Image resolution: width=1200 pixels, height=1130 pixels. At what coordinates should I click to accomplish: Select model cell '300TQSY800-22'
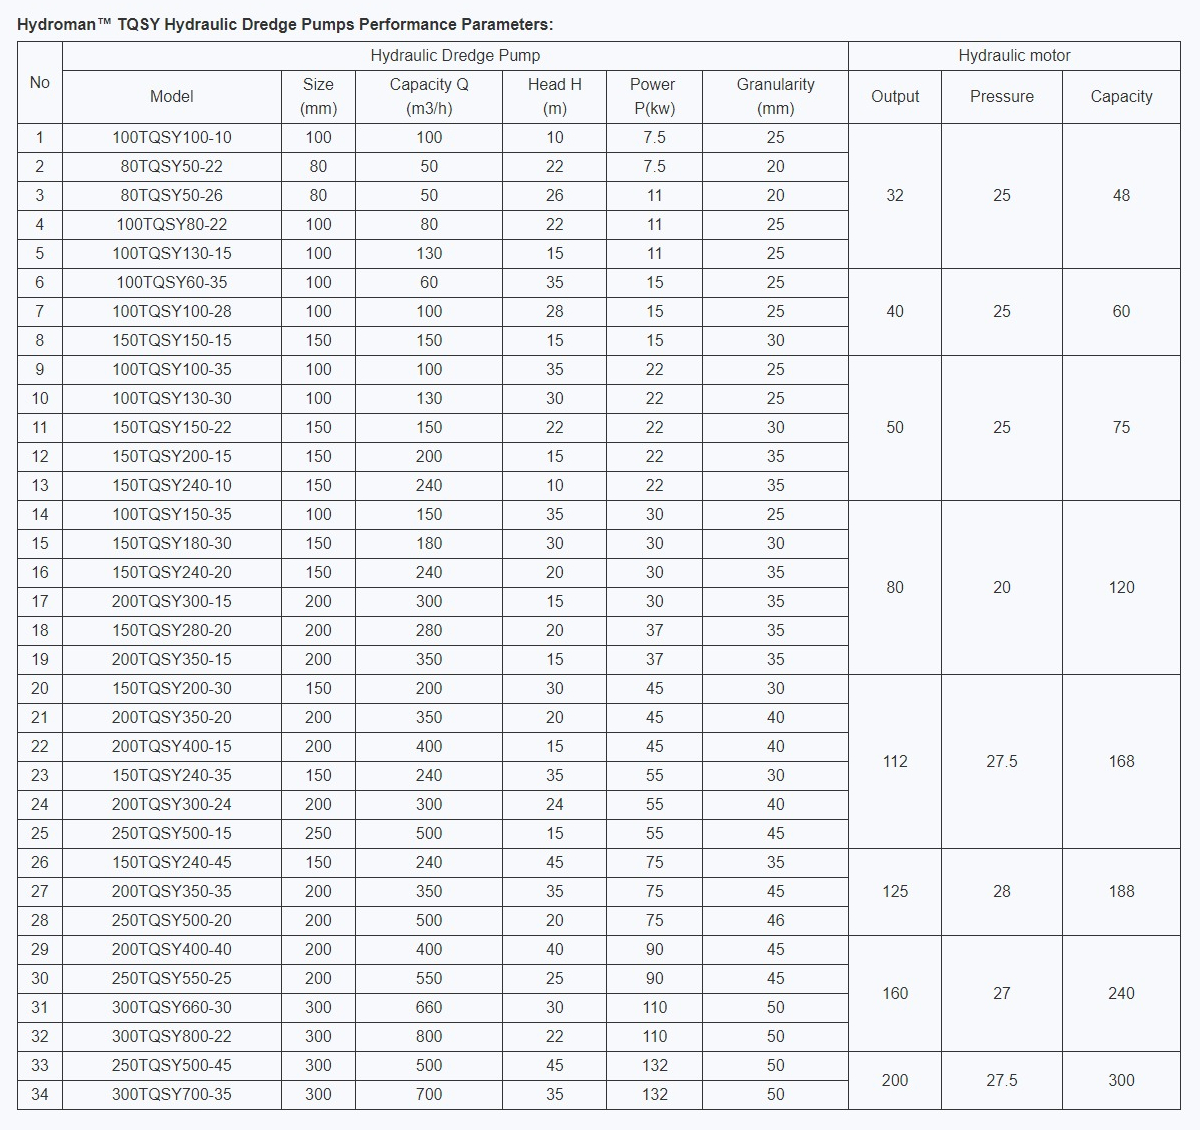click(x=172, y=1037)
